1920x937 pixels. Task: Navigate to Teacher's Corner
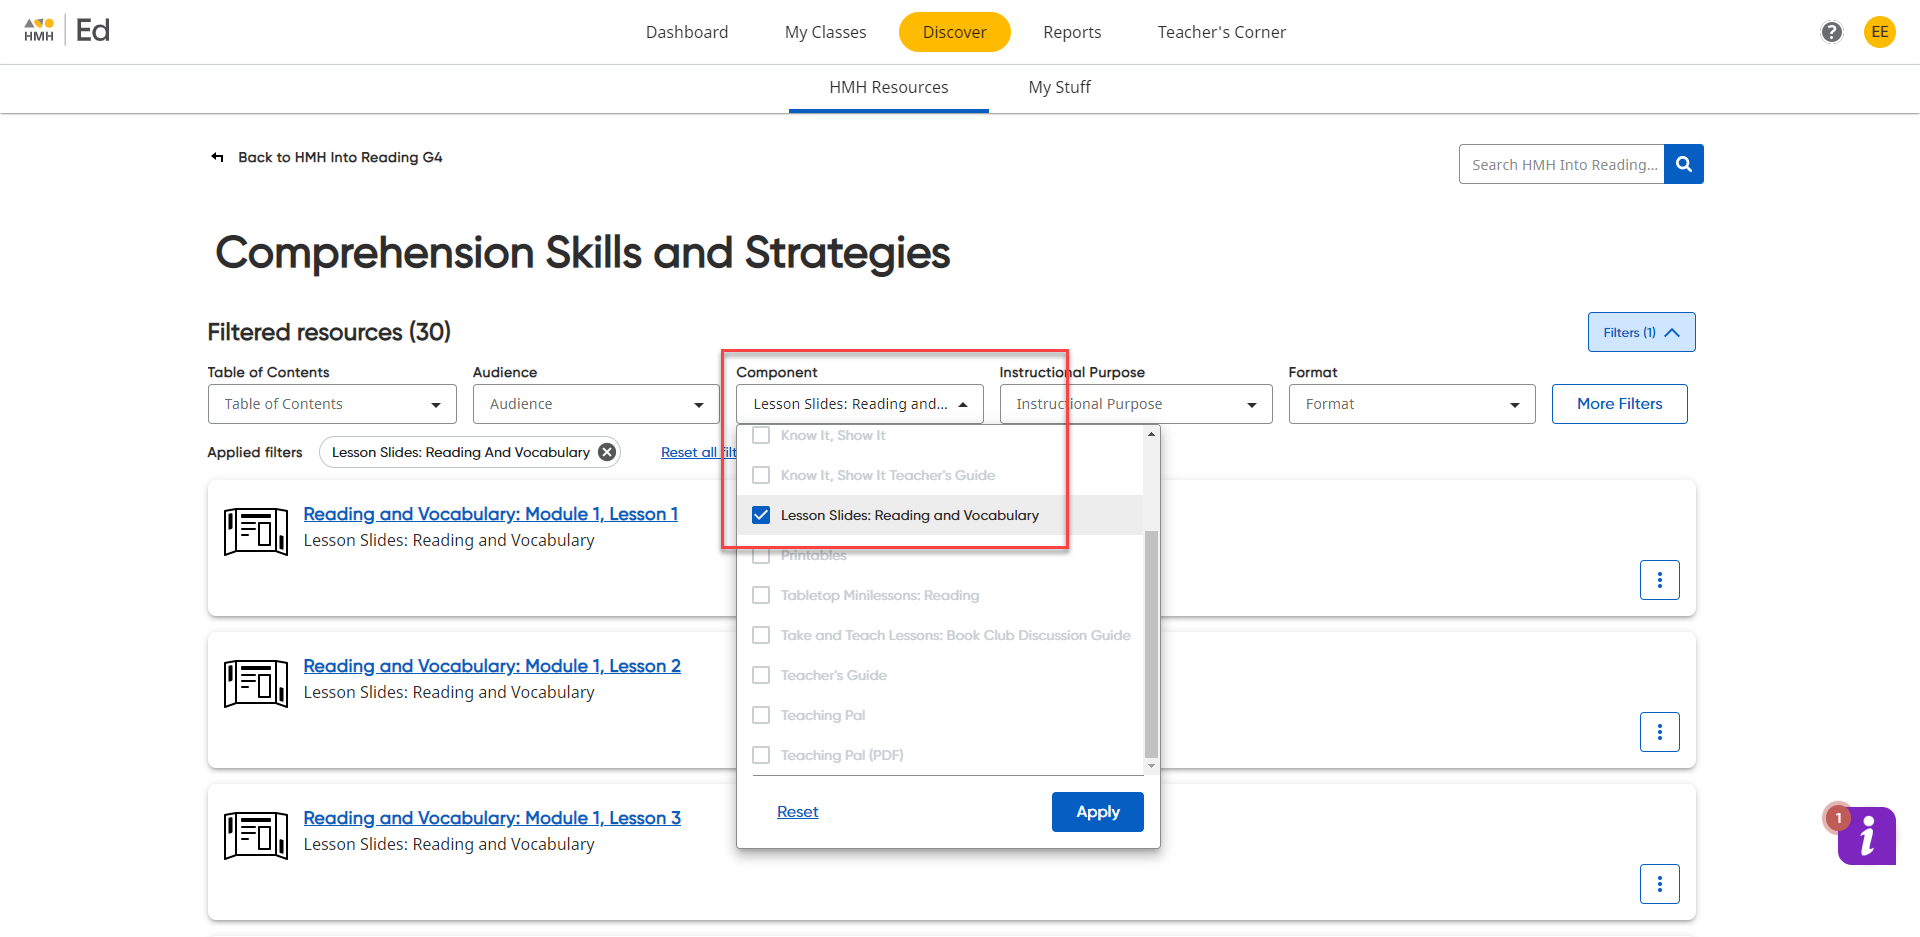coord(1221,31)
